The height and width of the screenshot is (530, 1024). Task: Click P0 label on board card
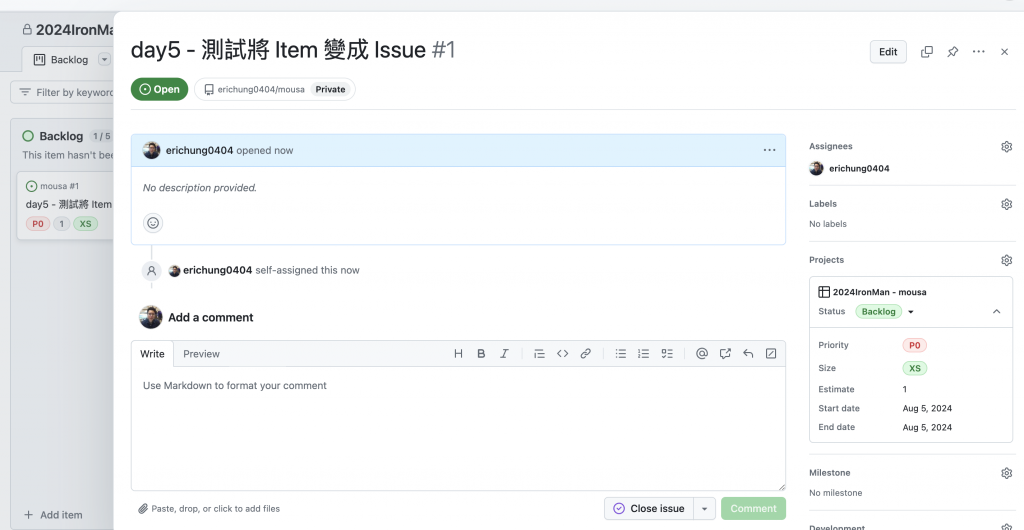[38, 224]
